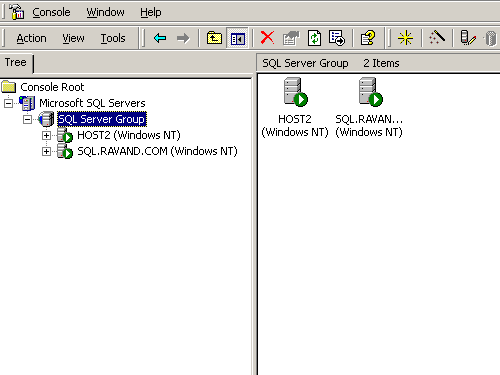Image resolution: width=500 pixels, height=375 pixels.
Task: Toggle the Show/Hide Console Tree button
Action: 237,38
